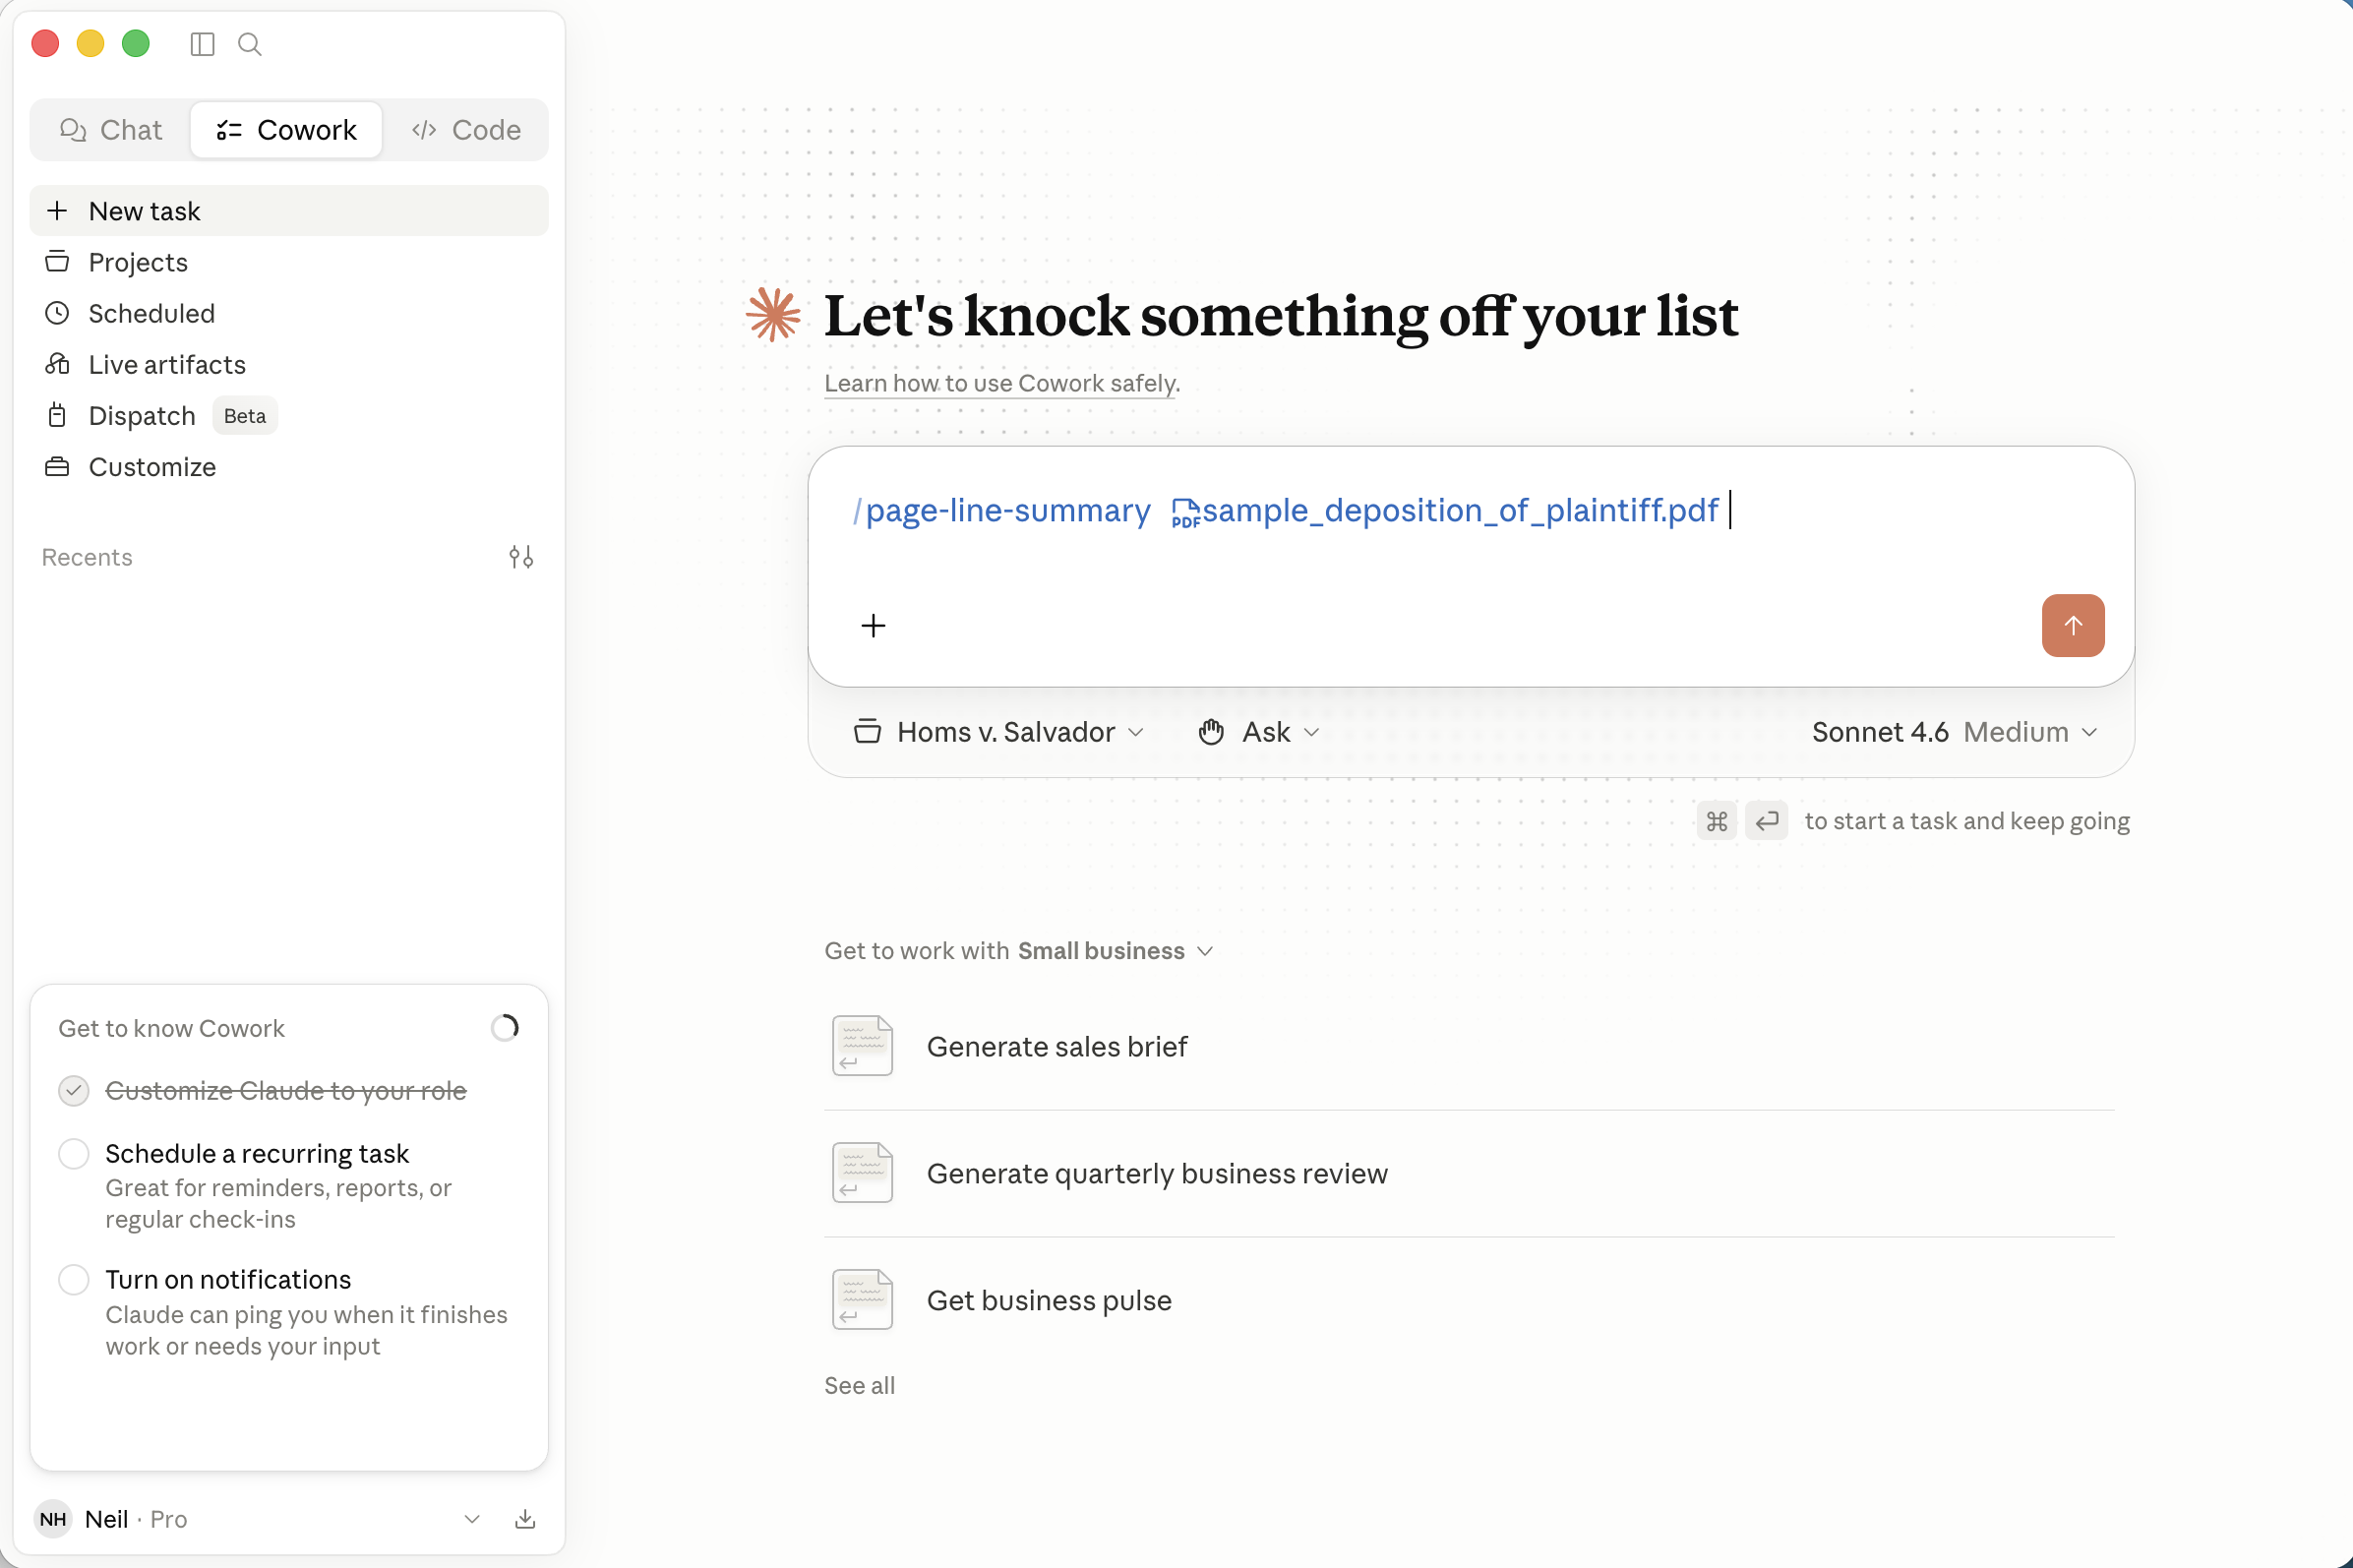Click the Recents filter sliders icon
2353x1568 pixels.
pos(521,557)
